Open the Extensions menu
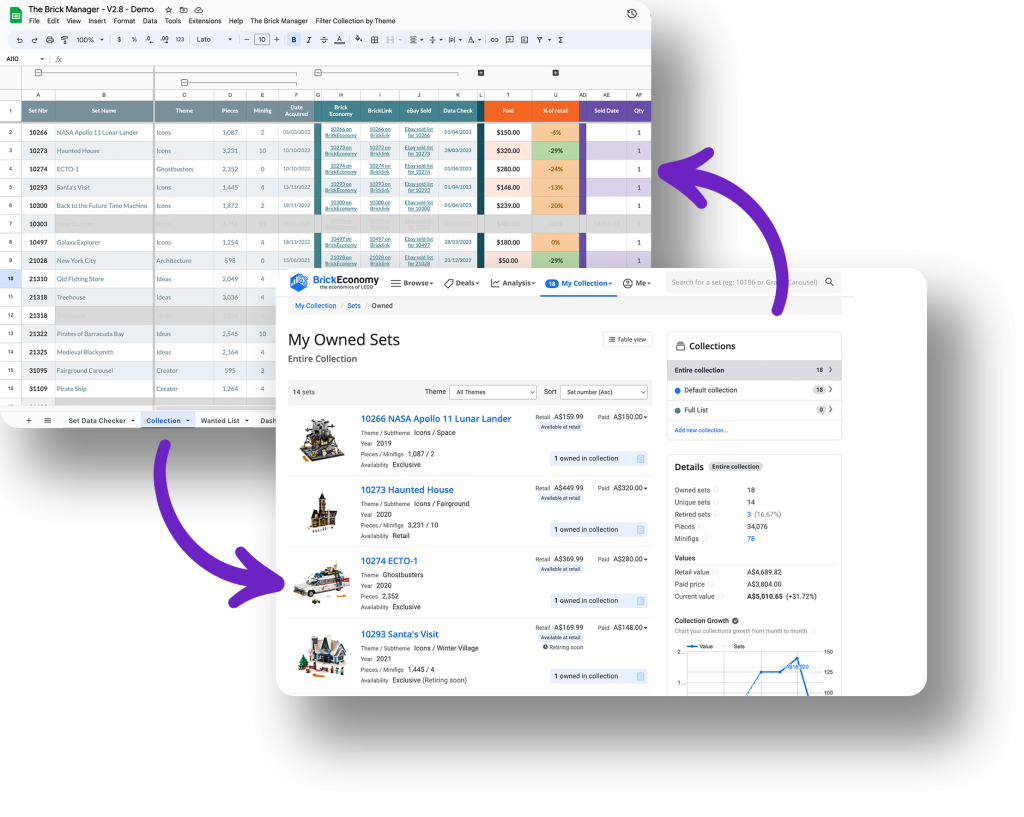This screenshot has height=817, width=1024. [205, 21]
